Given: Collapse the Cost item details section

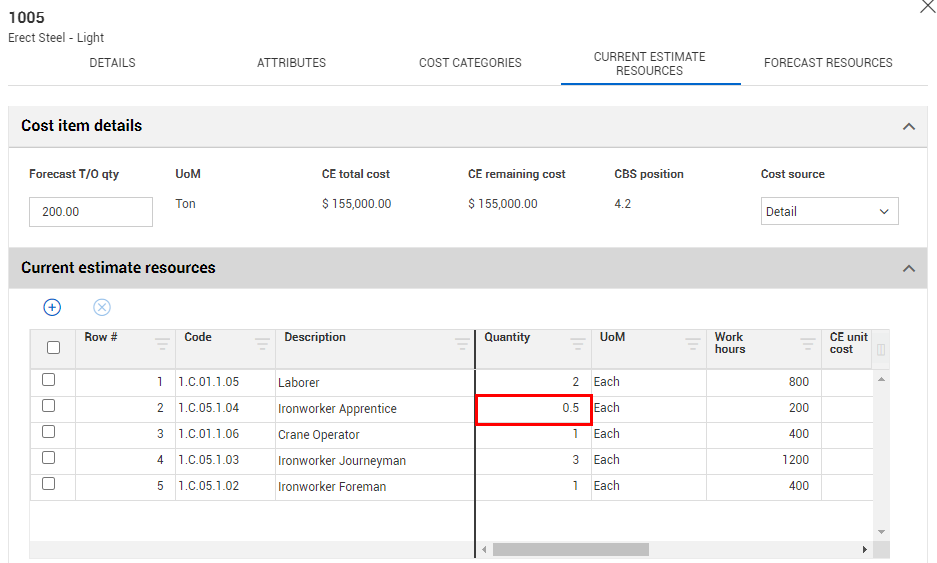Looking at the screenshot, I should pos(908,127).
